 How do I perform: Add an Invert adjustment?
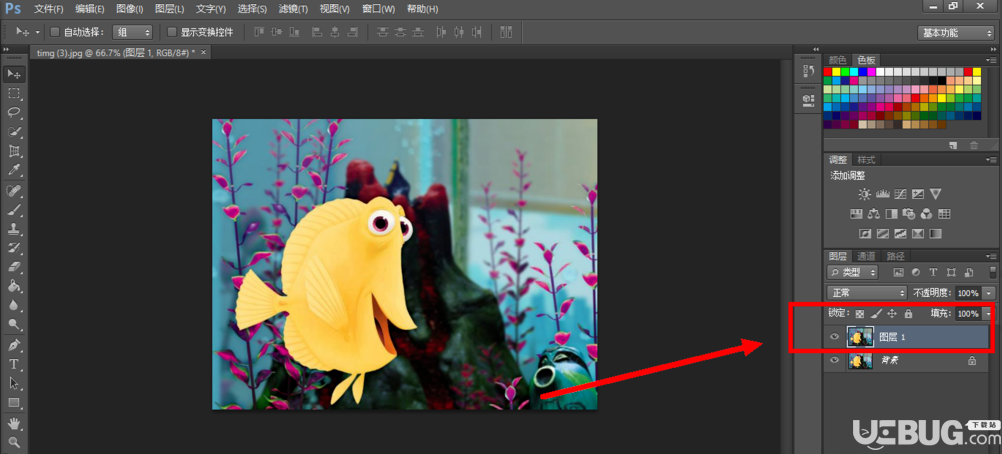click(x=865, y=233)
